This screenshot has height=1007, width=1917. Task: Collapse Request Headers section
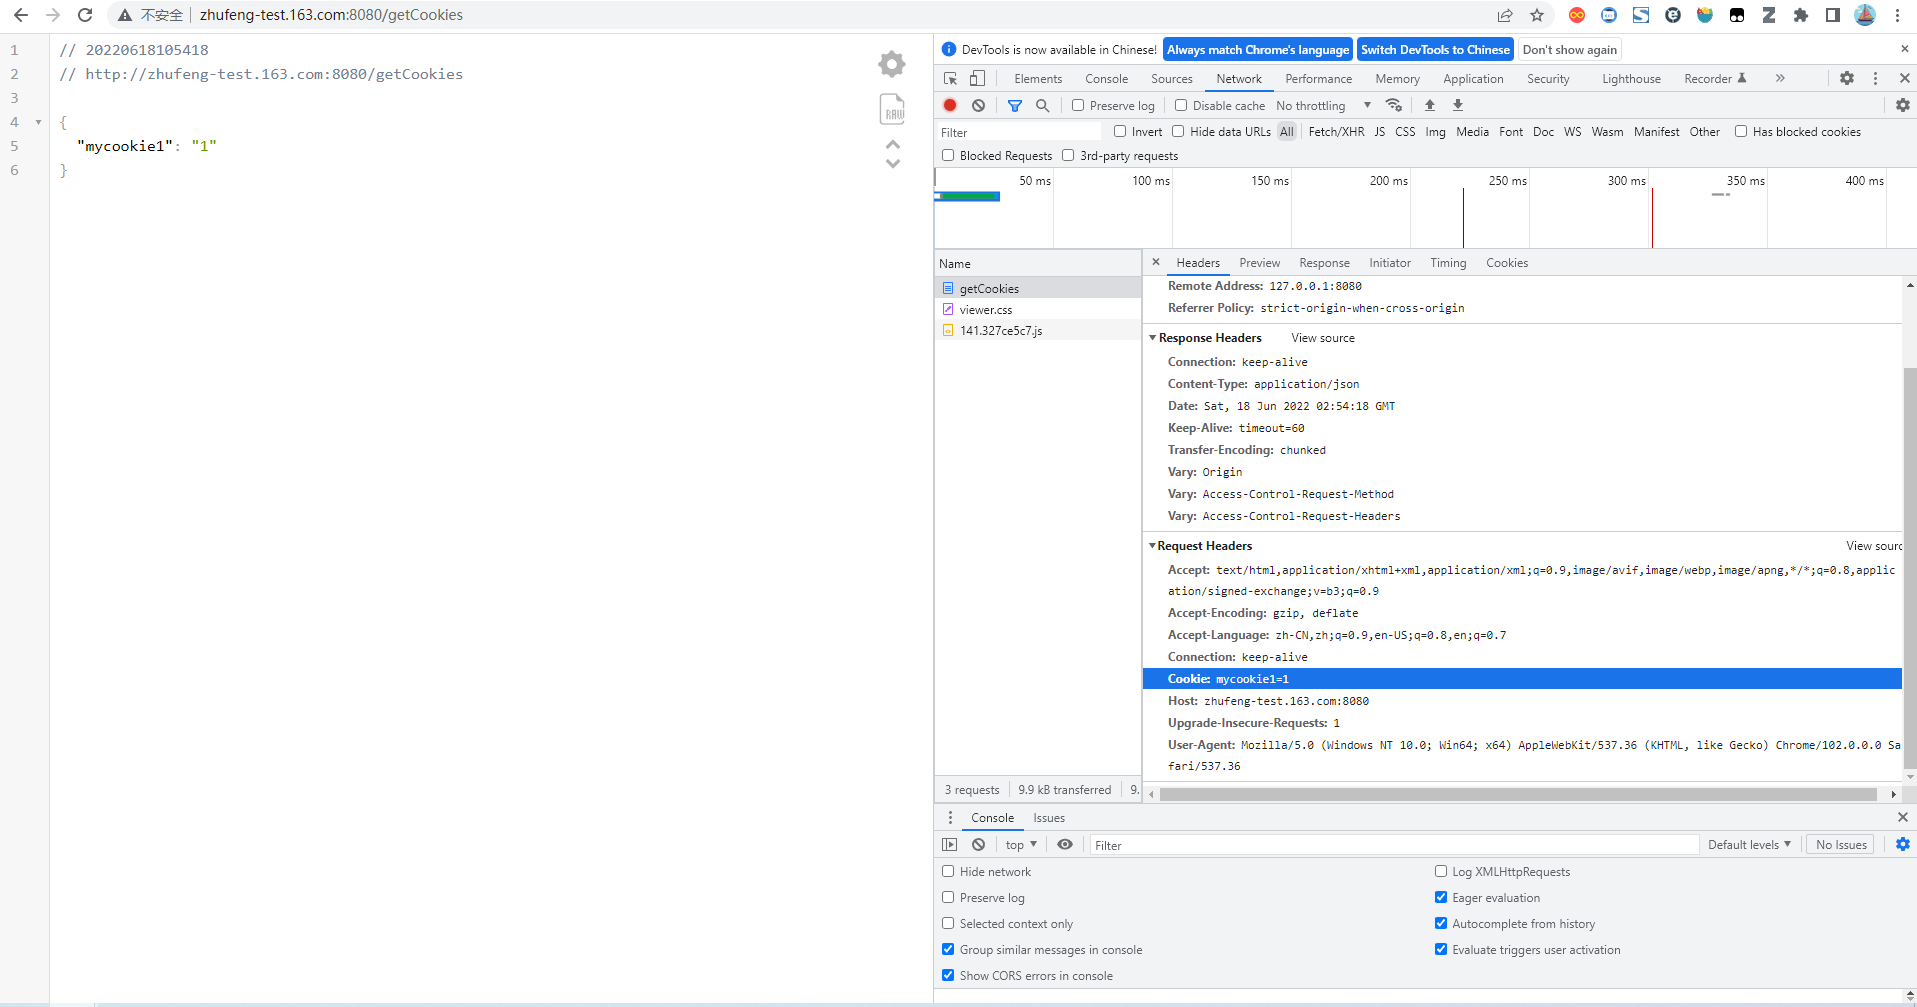1152,546
